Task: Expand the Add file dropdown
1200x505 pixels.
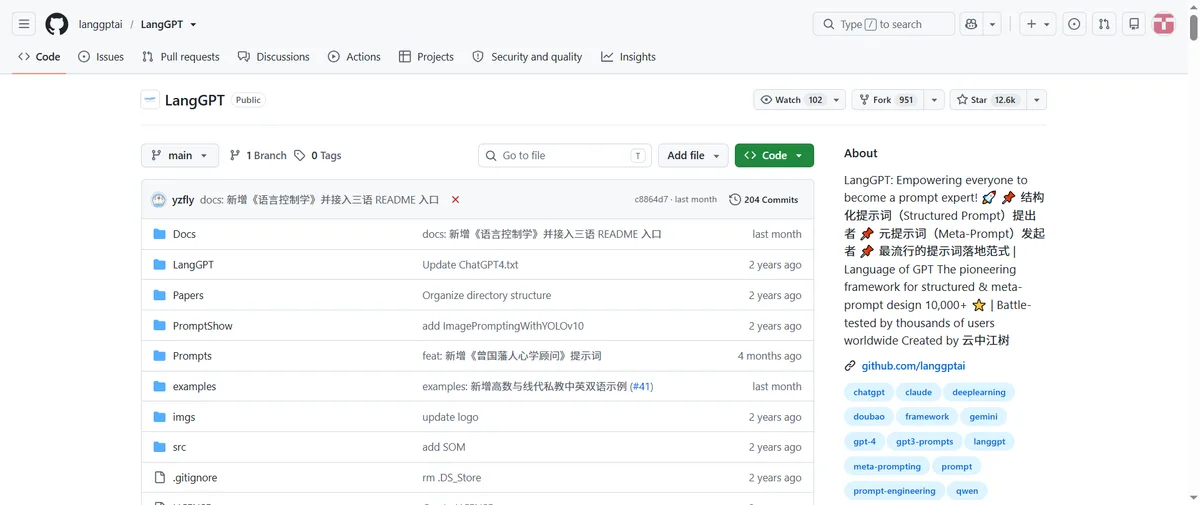Action: 693,156
